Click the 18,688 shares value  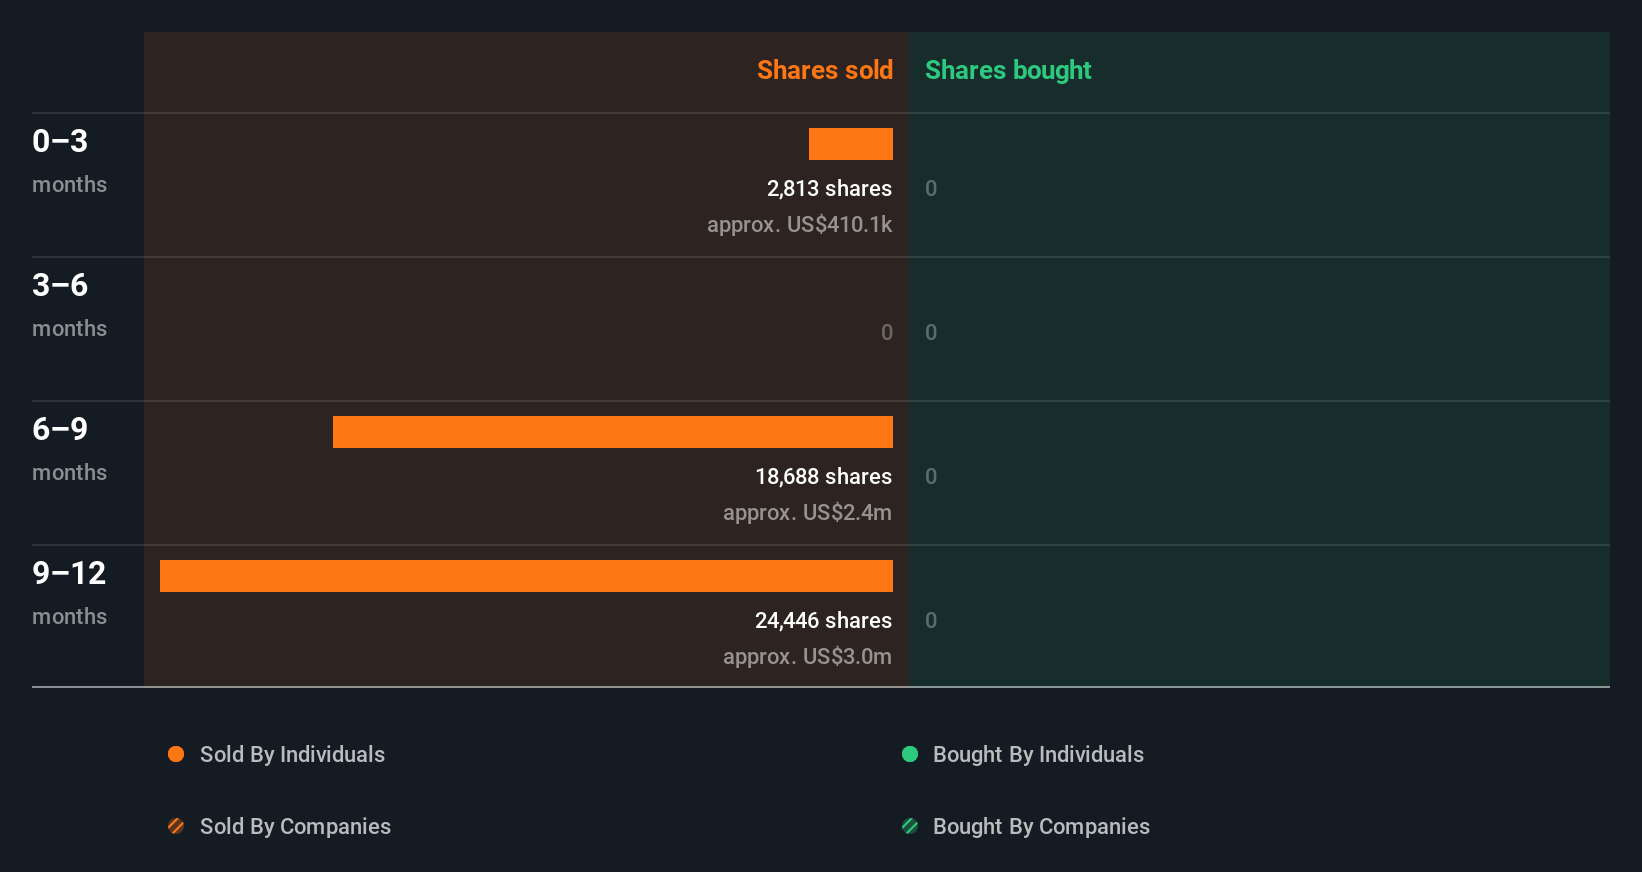823,476
